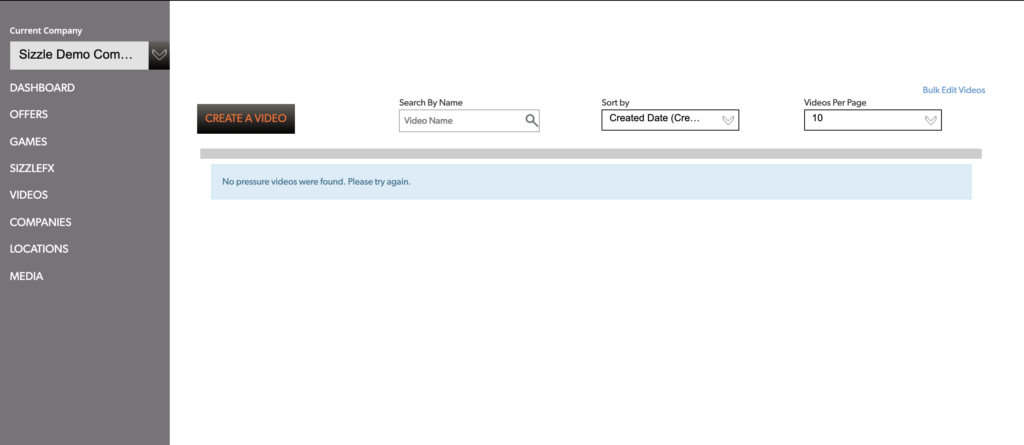Click the Current Company label
The image size is (1024, 445).
tap(46, 31)
